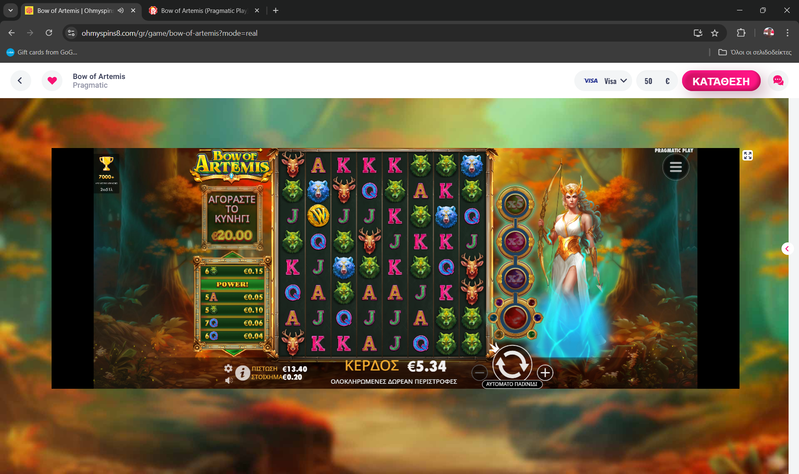Open the game info 'i' button
Image resolution: width=799 pixels, height=474 pixels.
243,373
